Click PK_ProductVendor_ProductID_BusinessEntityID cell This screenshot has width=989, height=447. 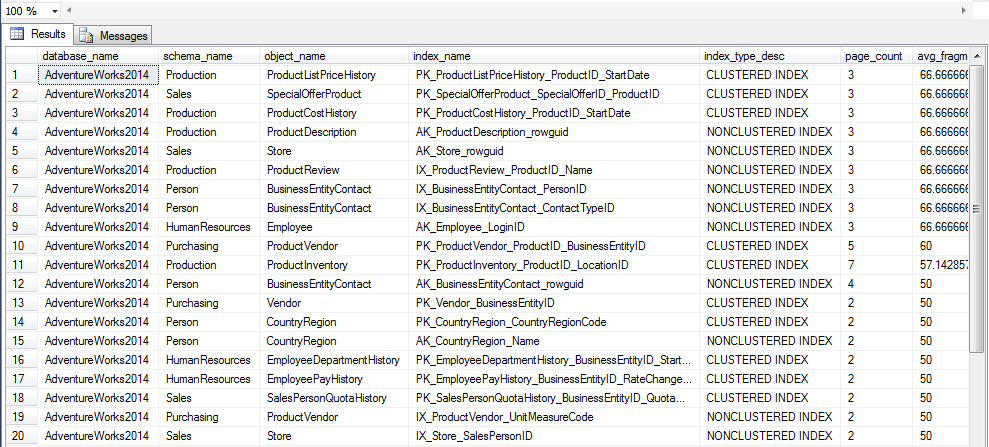click(x=554, y=245)
